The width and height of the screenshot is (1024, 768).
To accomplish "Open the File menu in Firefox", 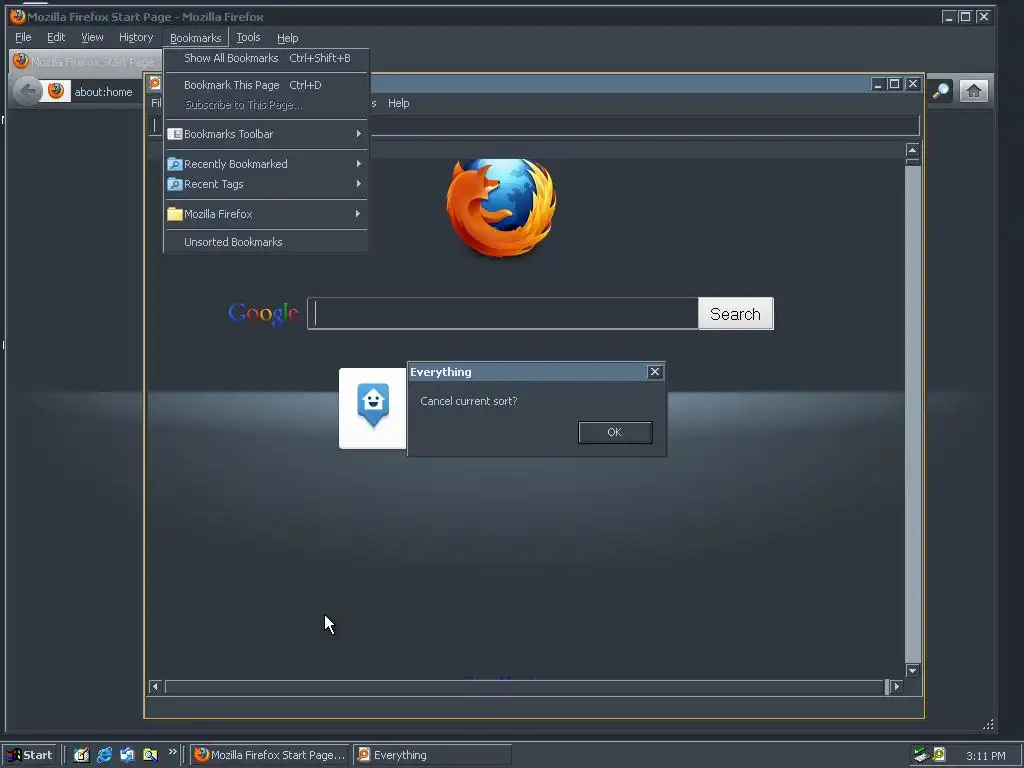I will 23,37.
